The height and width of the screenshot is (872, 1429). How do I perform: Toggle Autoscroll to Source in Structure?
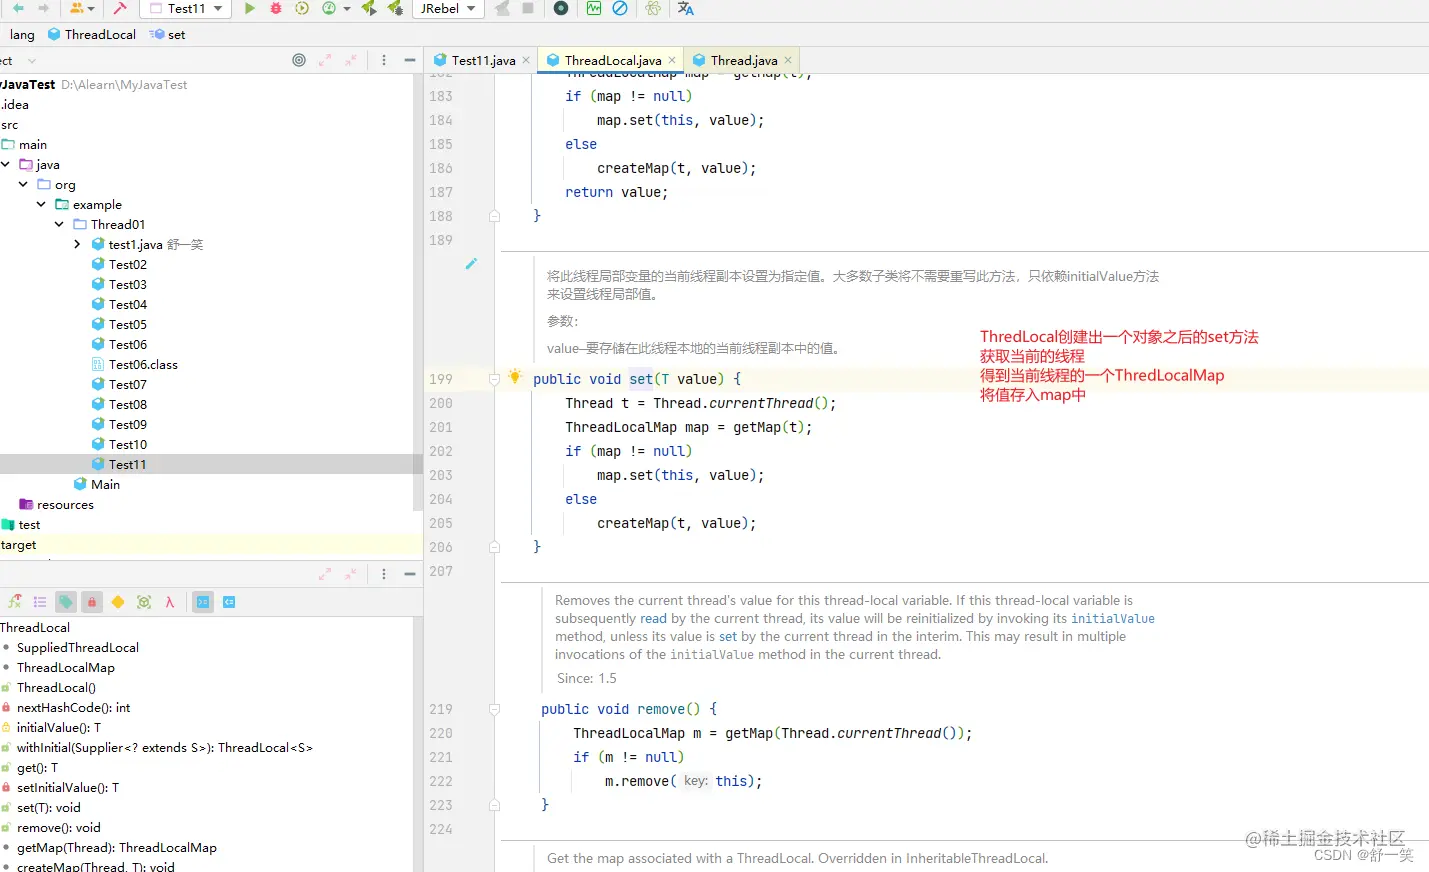[x=203, y=602]
